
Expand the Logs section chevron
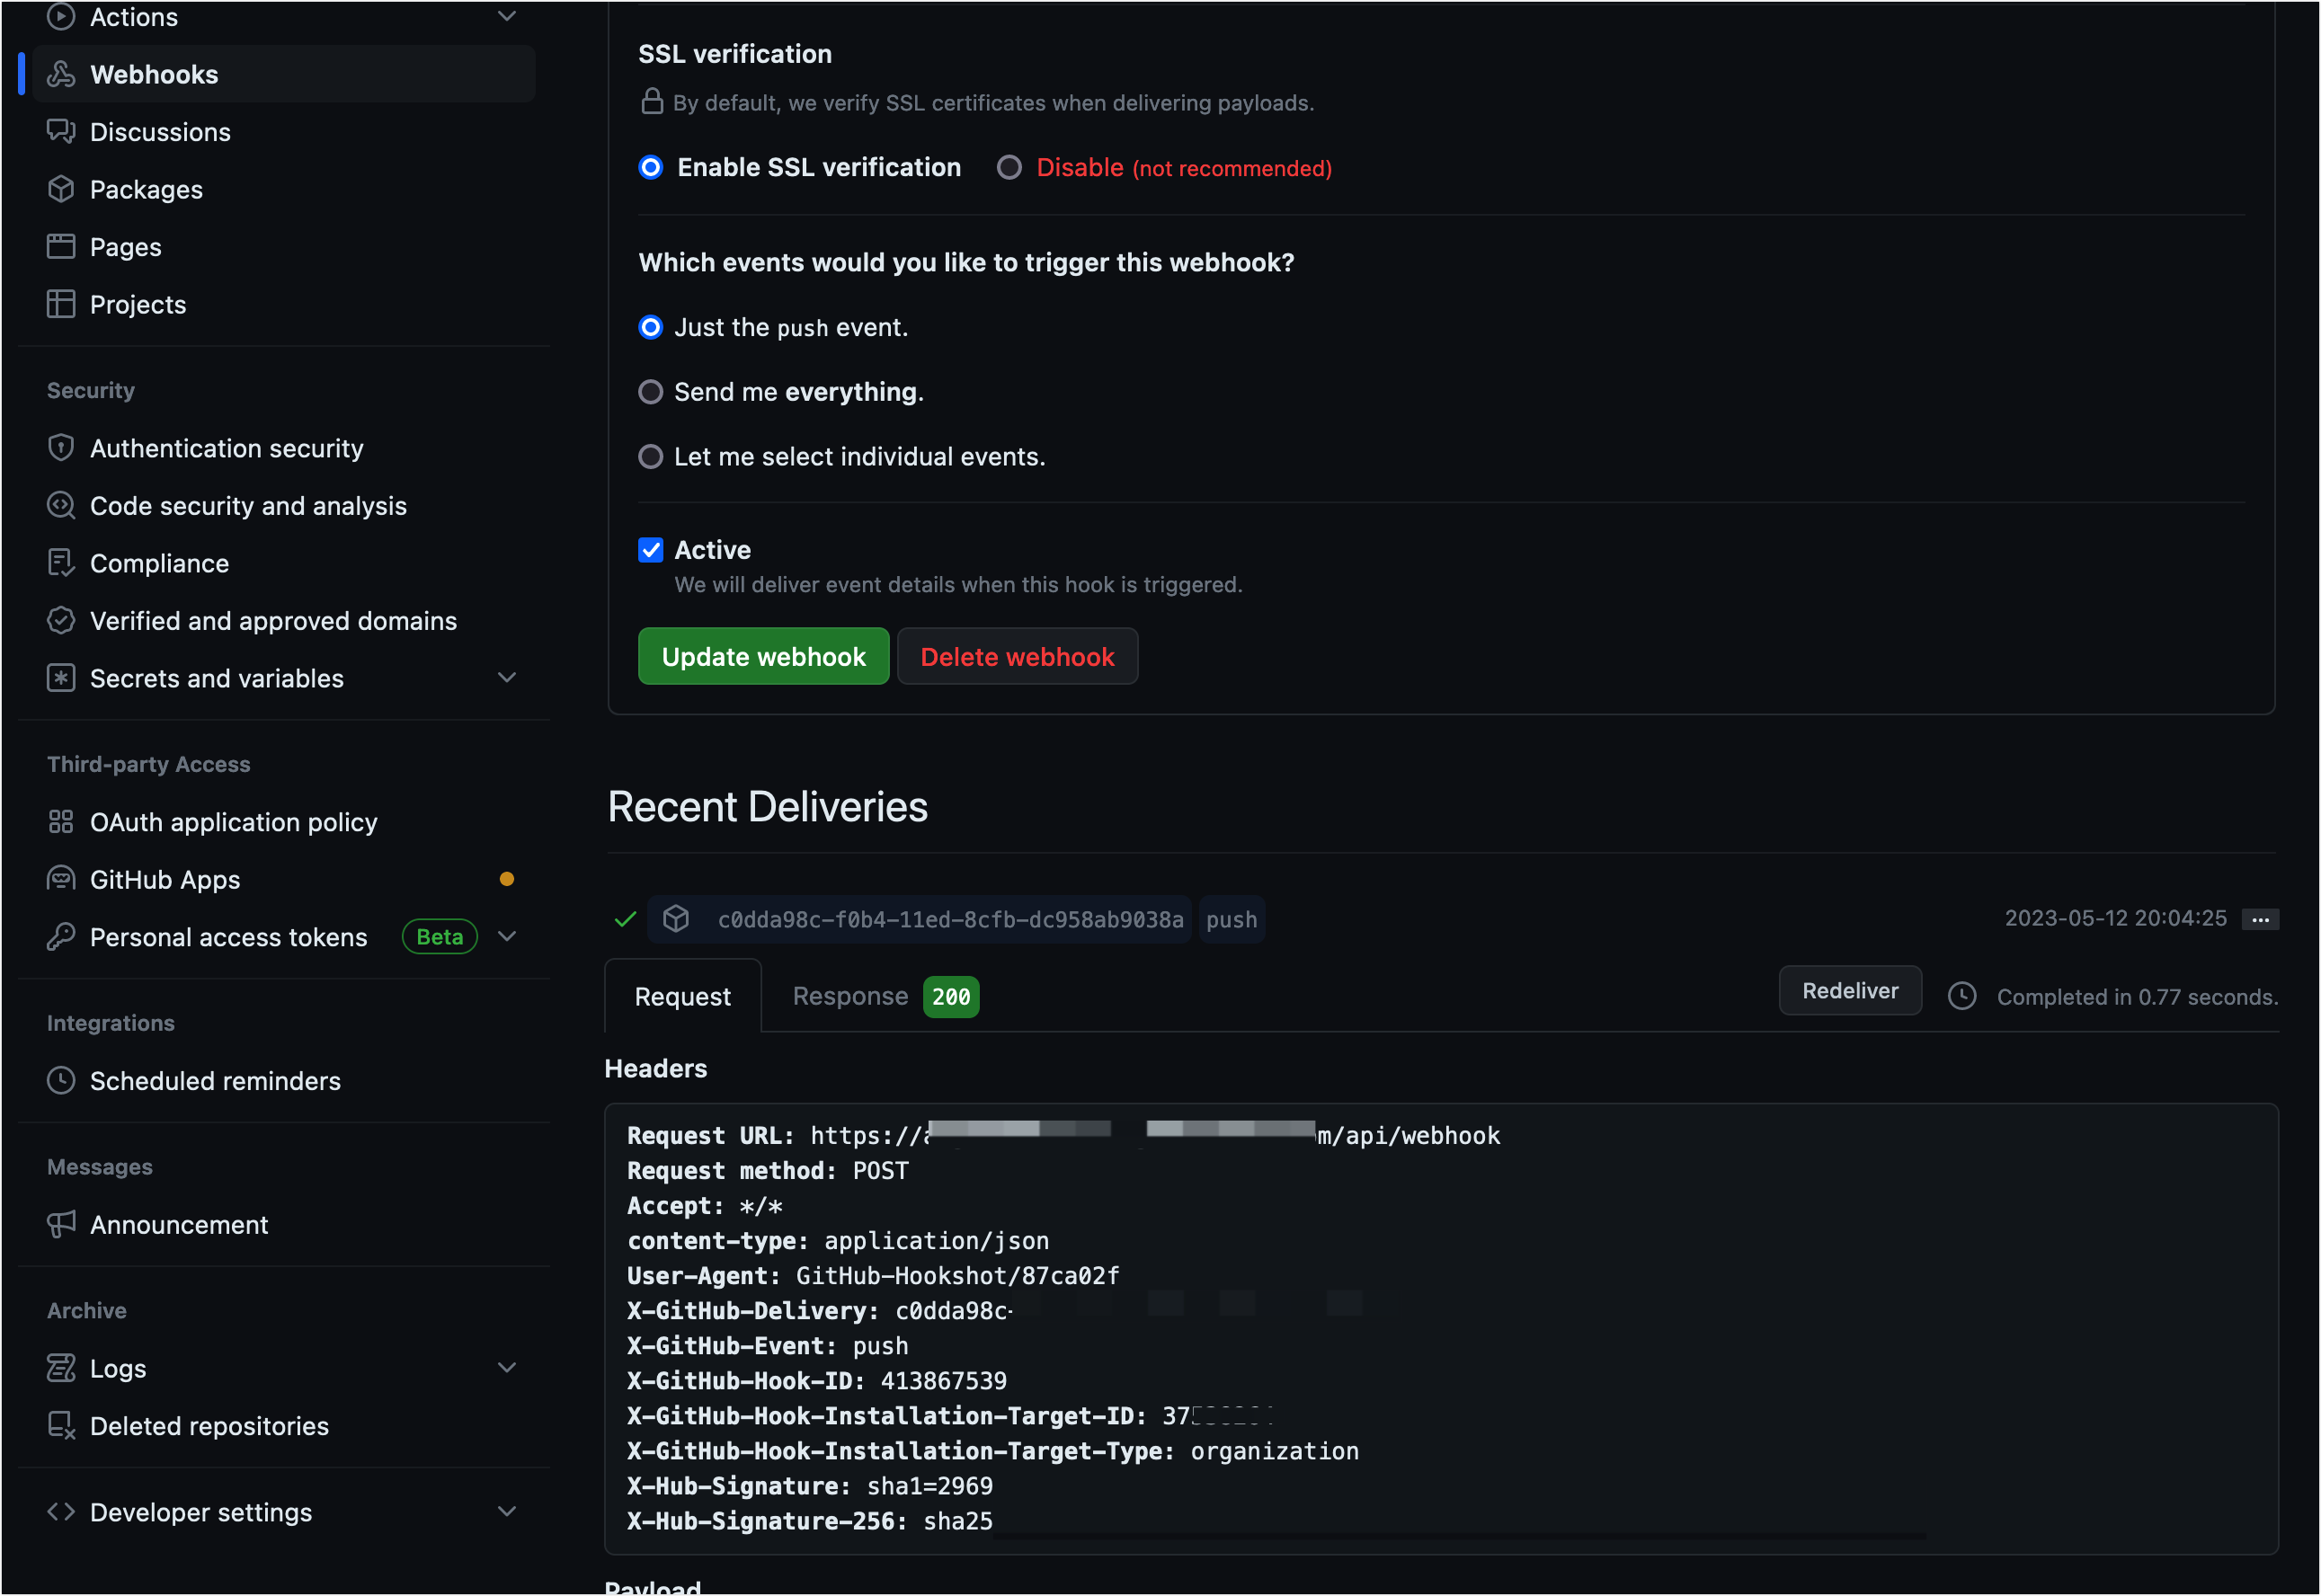point(507,1367)
